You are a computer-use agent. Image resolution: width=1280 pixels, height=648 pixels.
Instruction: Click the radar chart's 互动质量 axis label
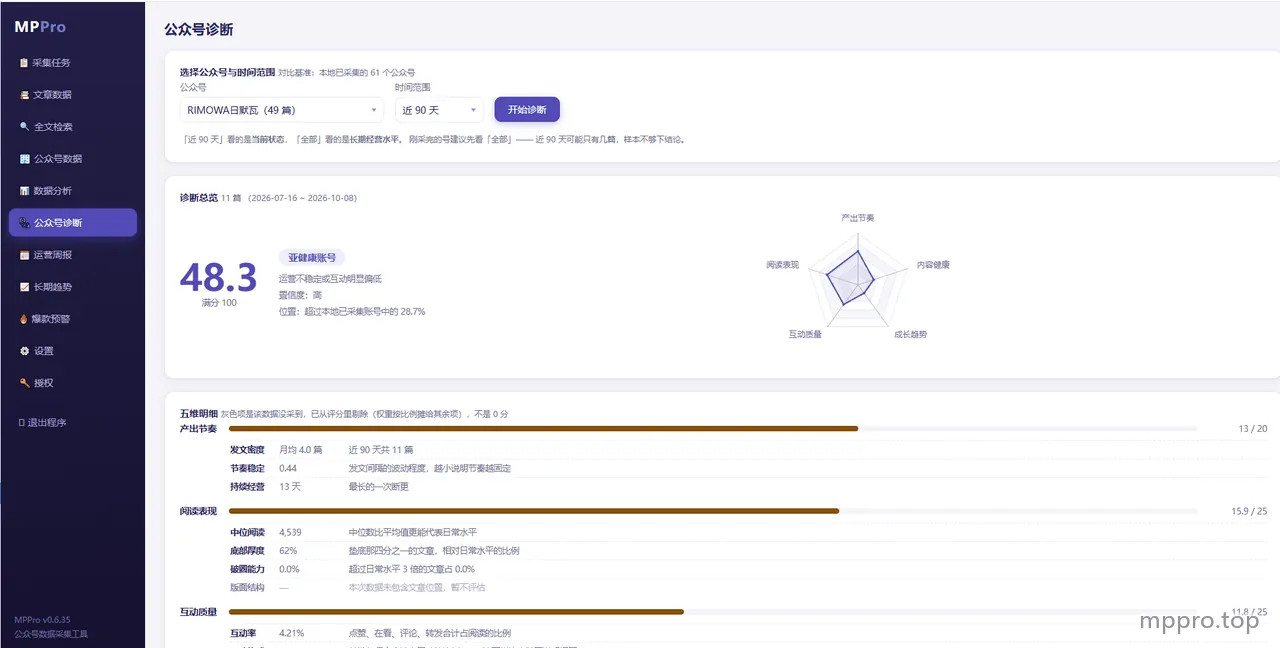pos(805,334)
